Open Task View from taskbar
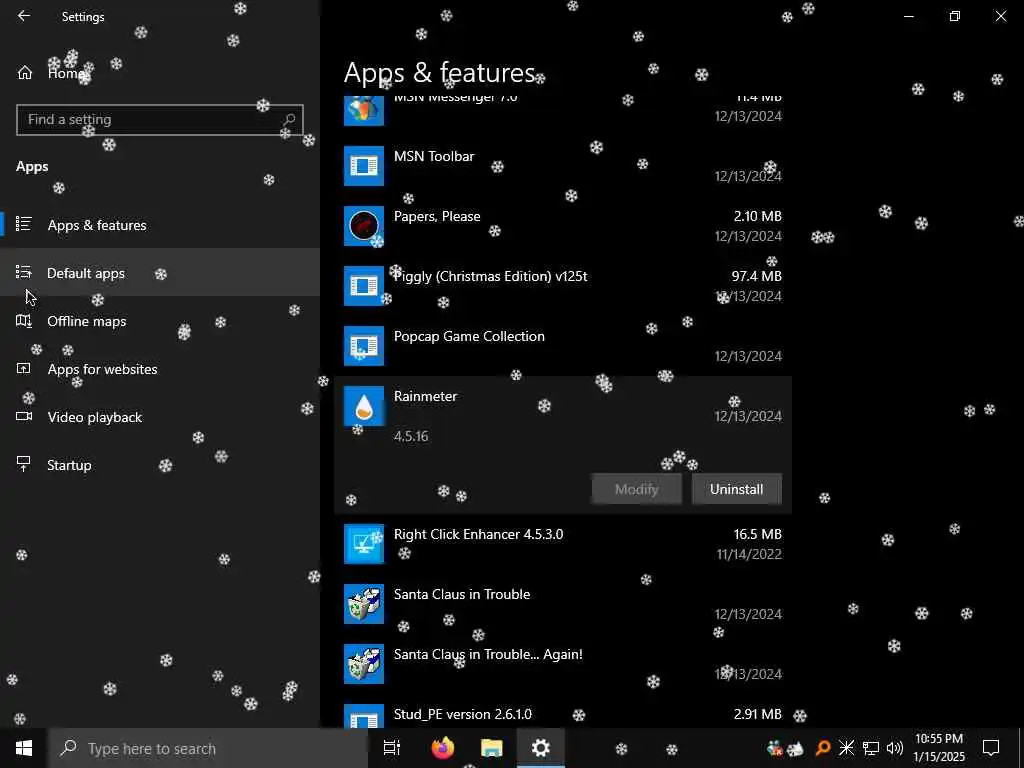The width and height of the screenshot is (1024, 768). pos(392,748)
